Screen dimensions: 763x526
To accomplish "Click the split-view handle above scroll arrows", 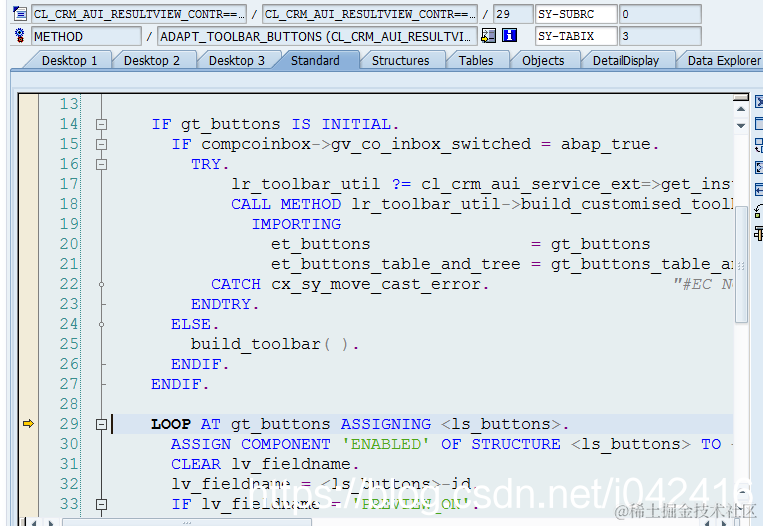I will (741, 98).
